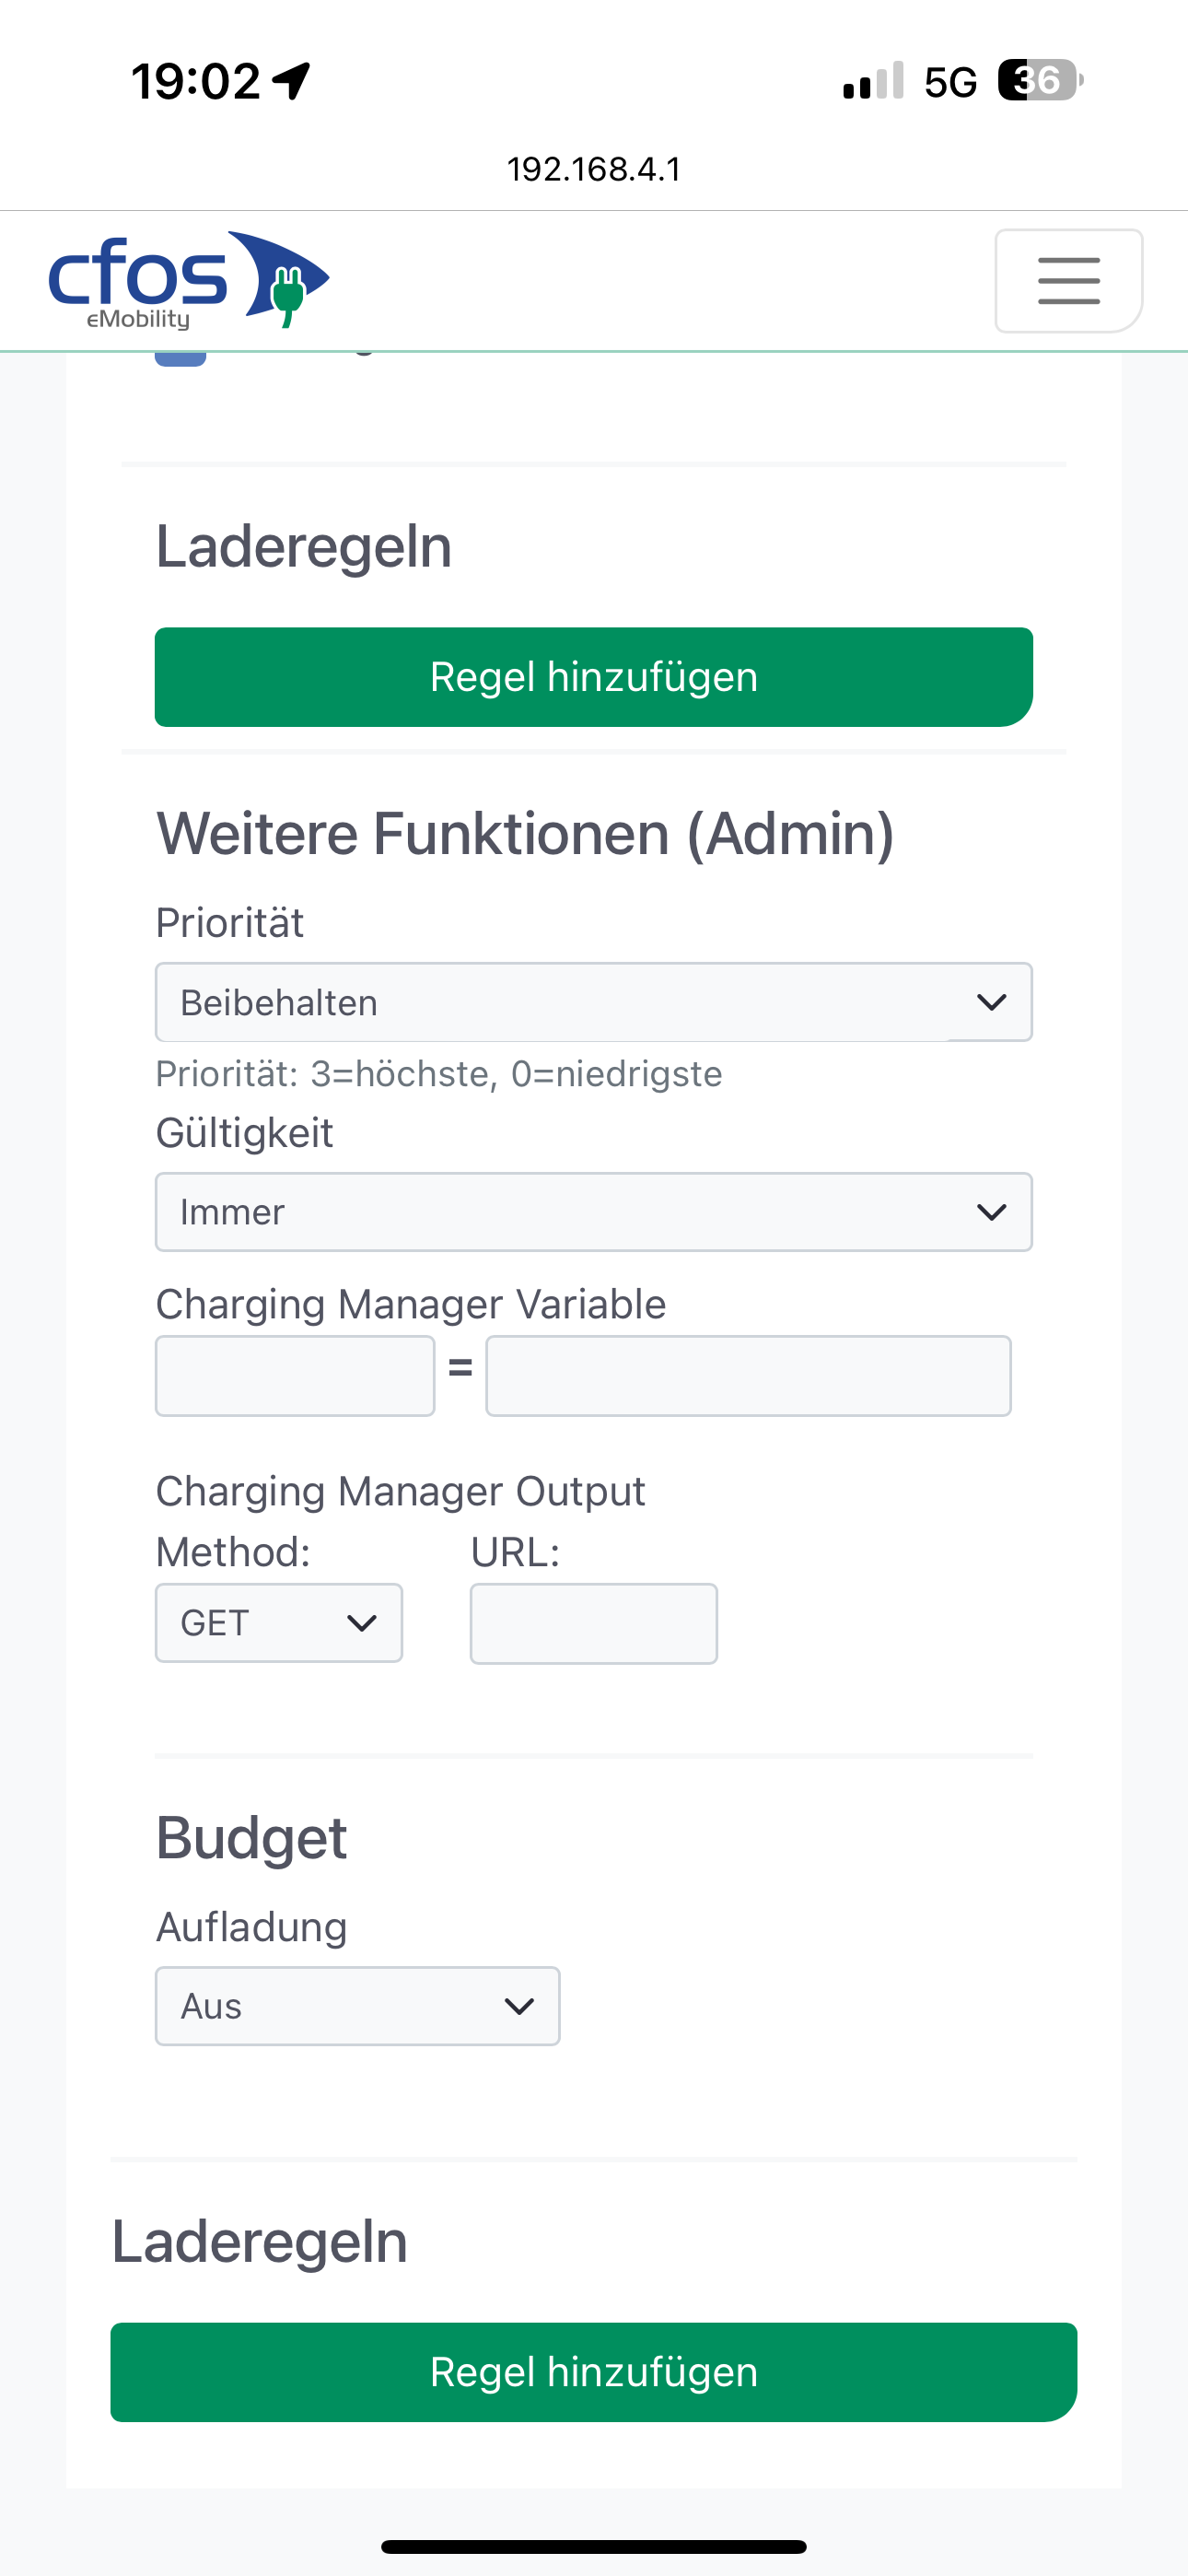Tap the 5G network indicator
Screen dimensions: 1188x2576
coord(950,82)
